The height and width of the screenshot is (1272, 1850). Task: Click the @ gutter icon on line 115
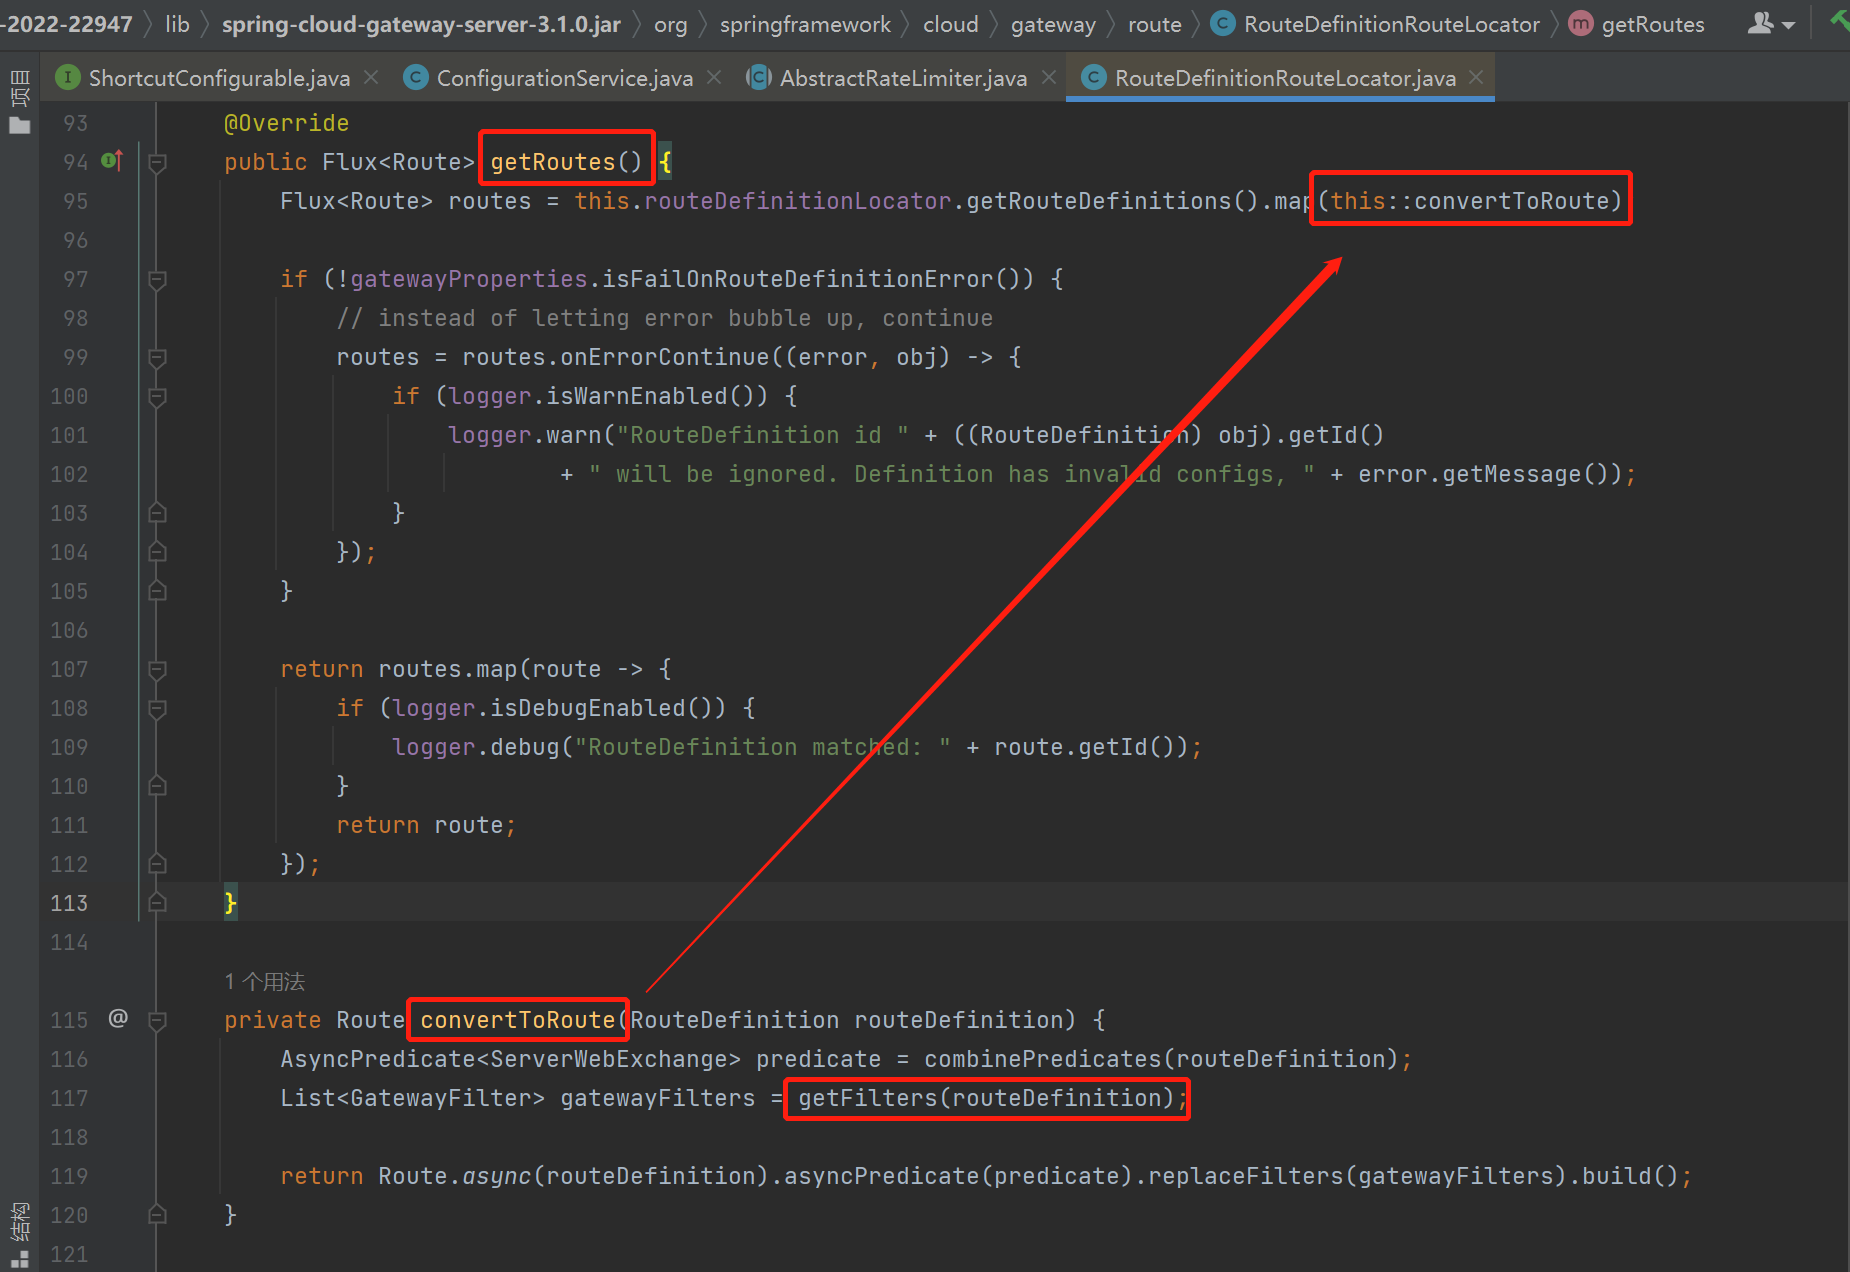[x=118, y=1018]
